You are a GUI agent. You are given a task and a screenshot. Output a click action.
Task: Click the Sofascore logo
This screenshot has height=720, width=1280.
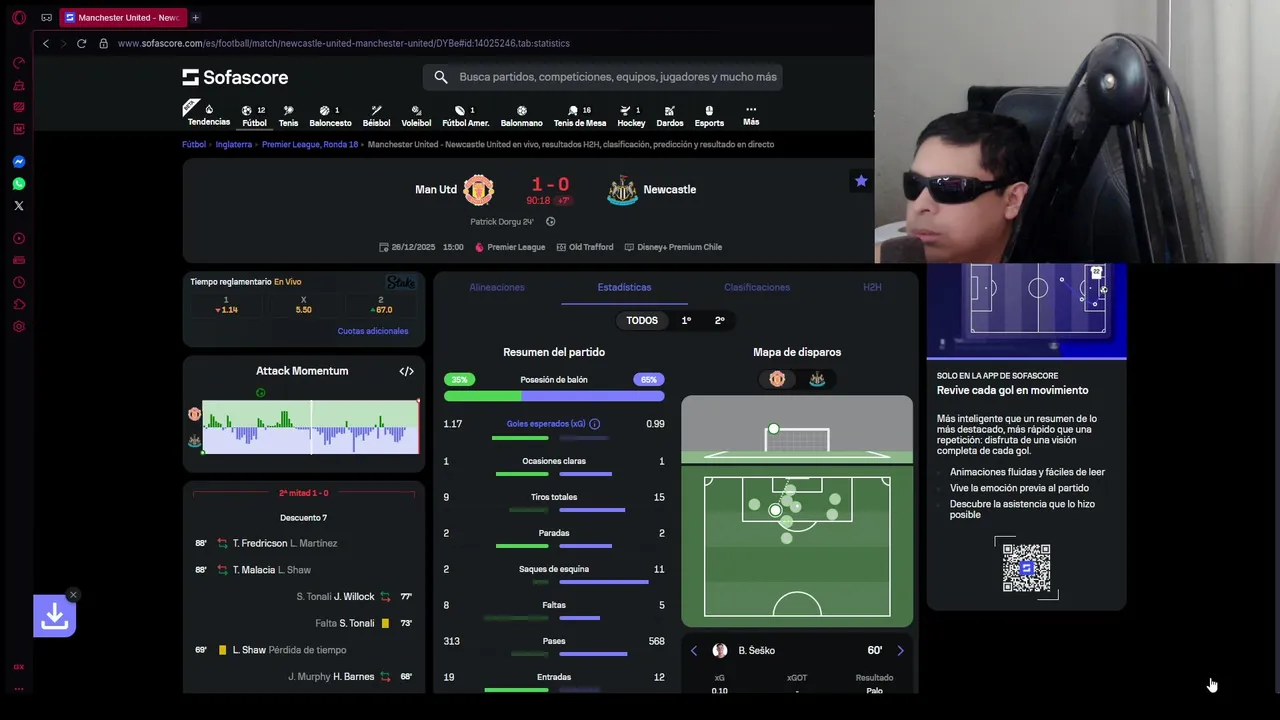pyautogui.click(x=235, y=77)
